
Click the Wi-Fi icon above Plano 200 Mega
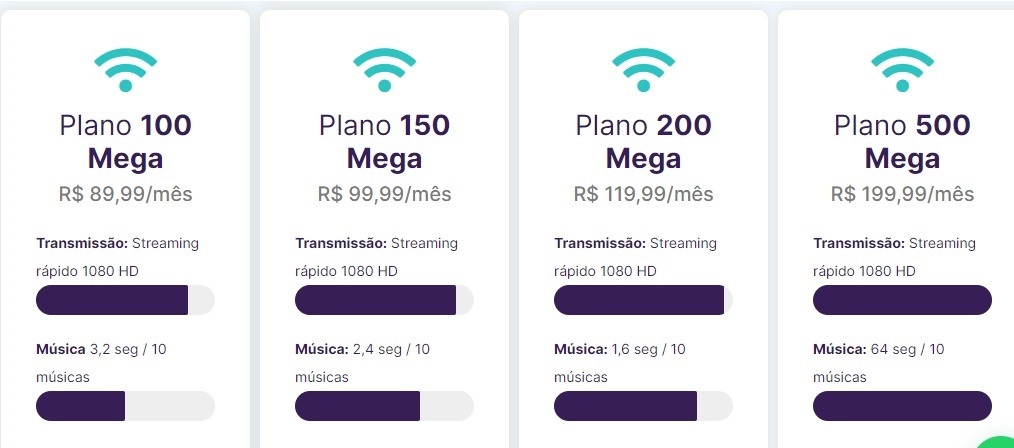(643, 70)
